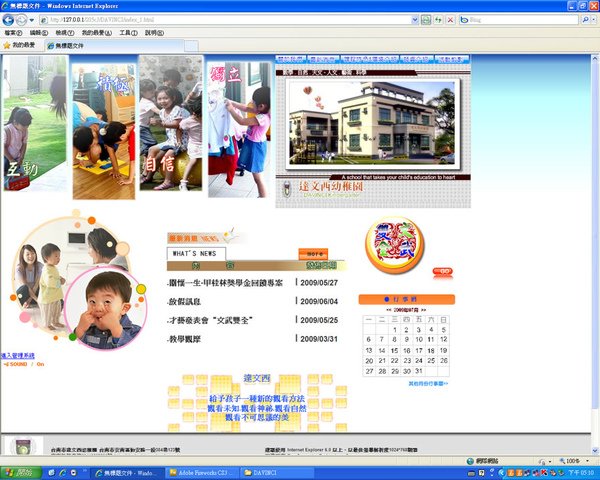Image resolution: width=600 pixels, height=480 pixels.
Task: Click the Internet zone globe status icon
Action: (x=470, y=461)
